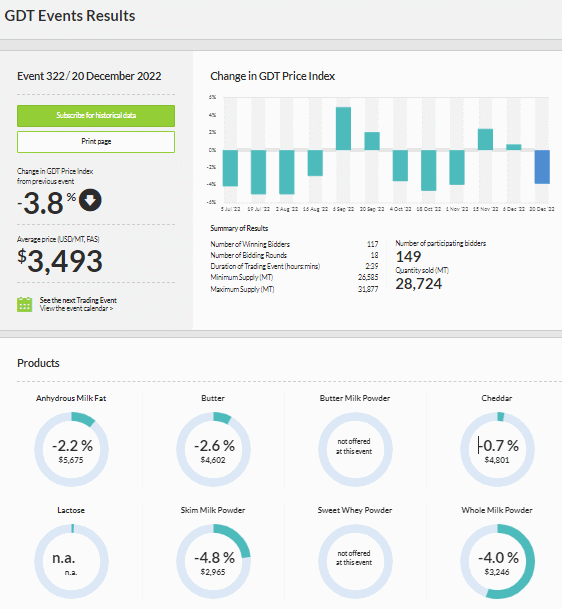Click the Change in GDT Price Index chart title
The width and height of the screenshot is (562, 609).
tap(273, 76)
